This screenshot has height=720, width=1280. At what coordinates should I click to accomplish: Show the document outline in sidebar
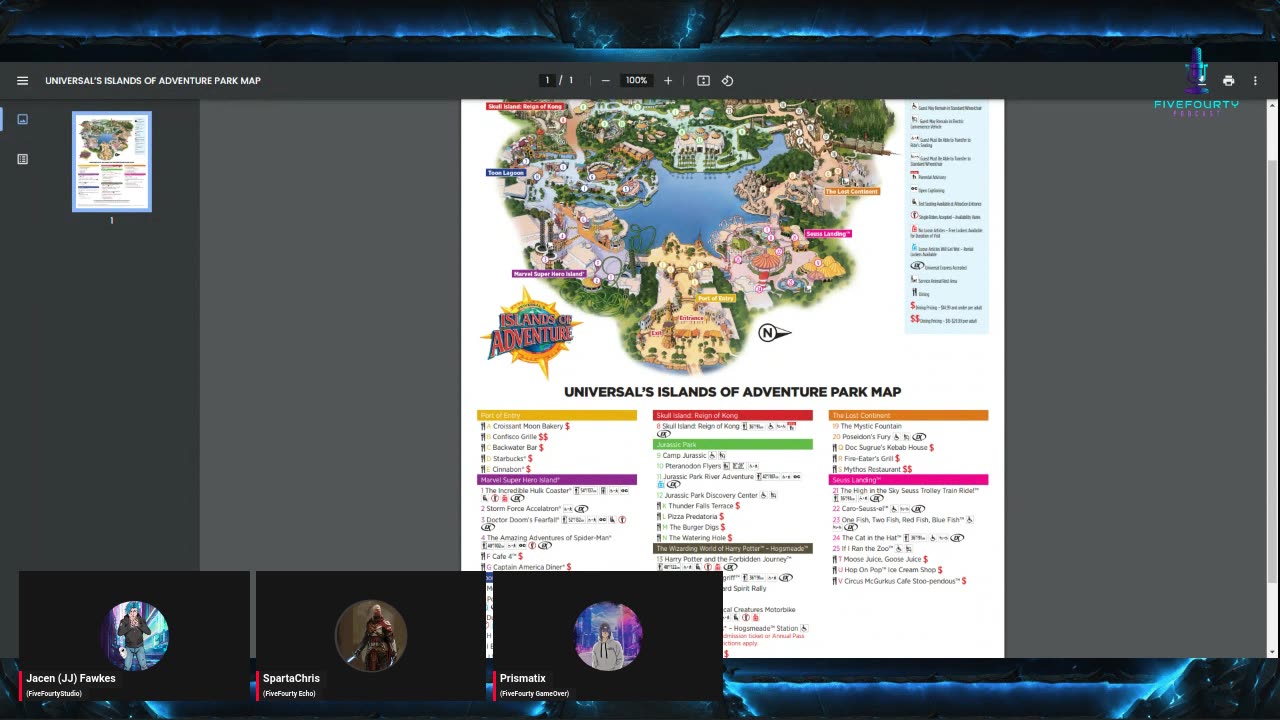point(22,159)
